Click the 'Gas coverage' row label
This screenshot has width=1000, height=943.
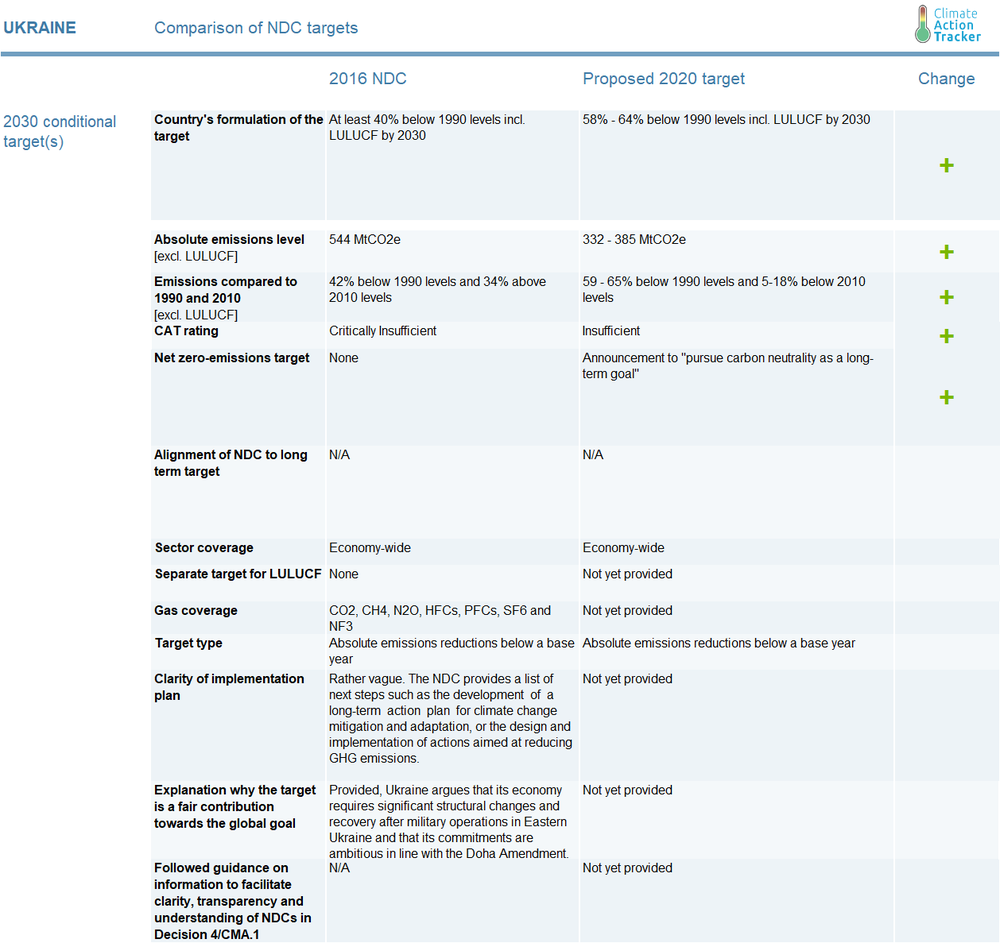196,610
